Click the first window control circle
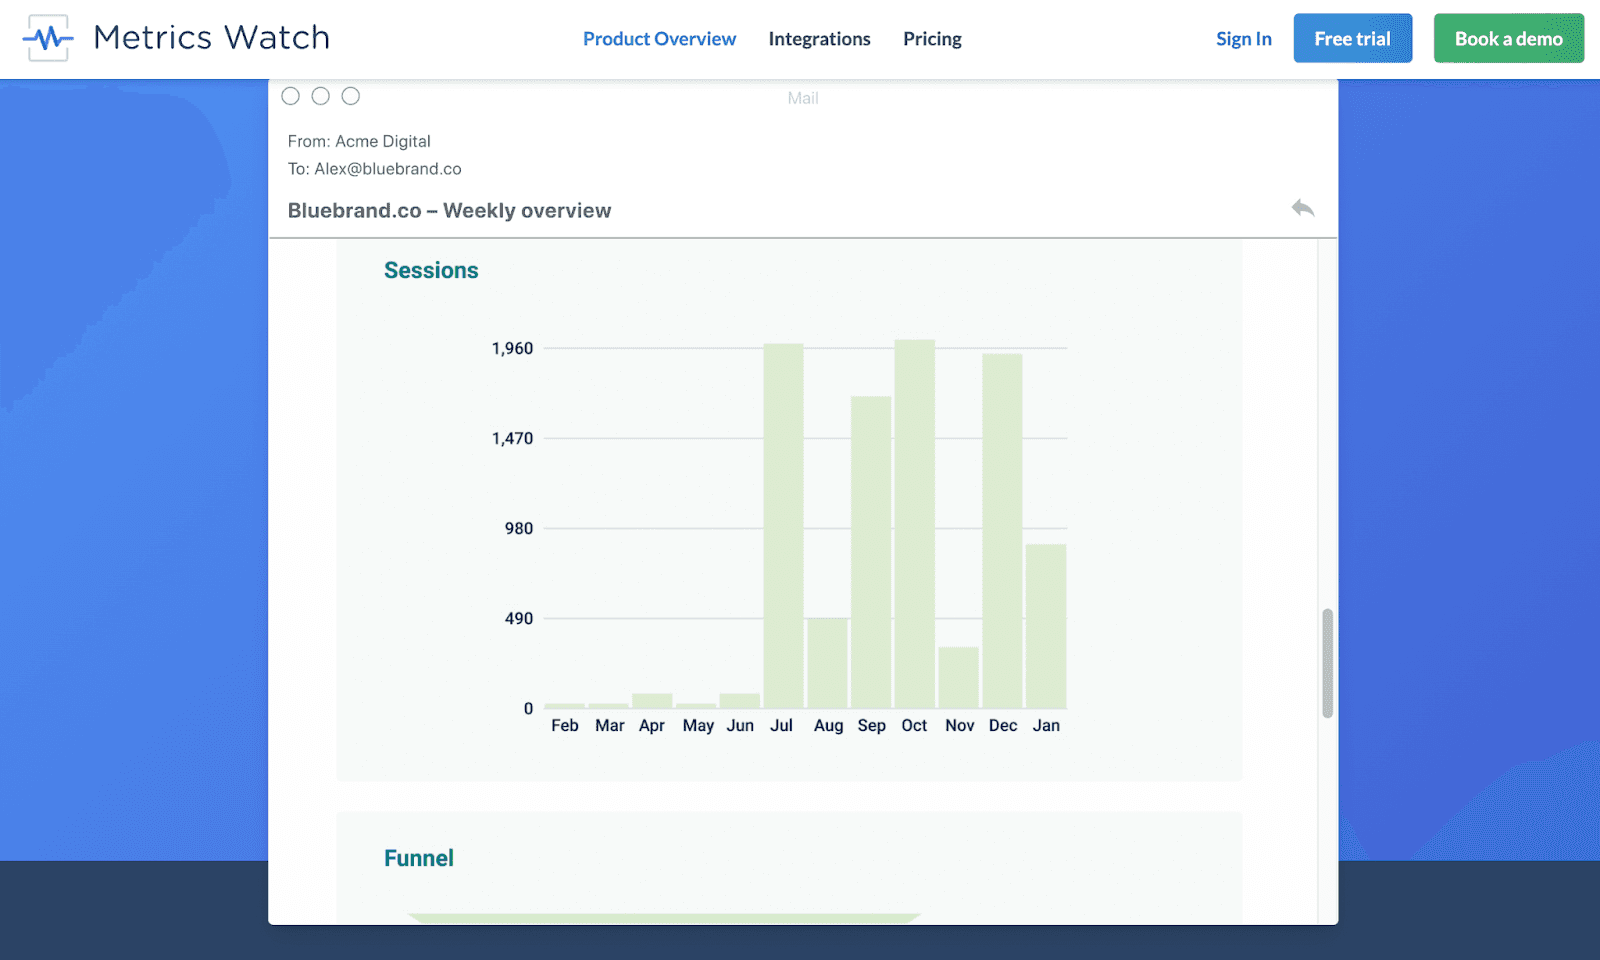The image size is (1600, 960). coord(290,96)
